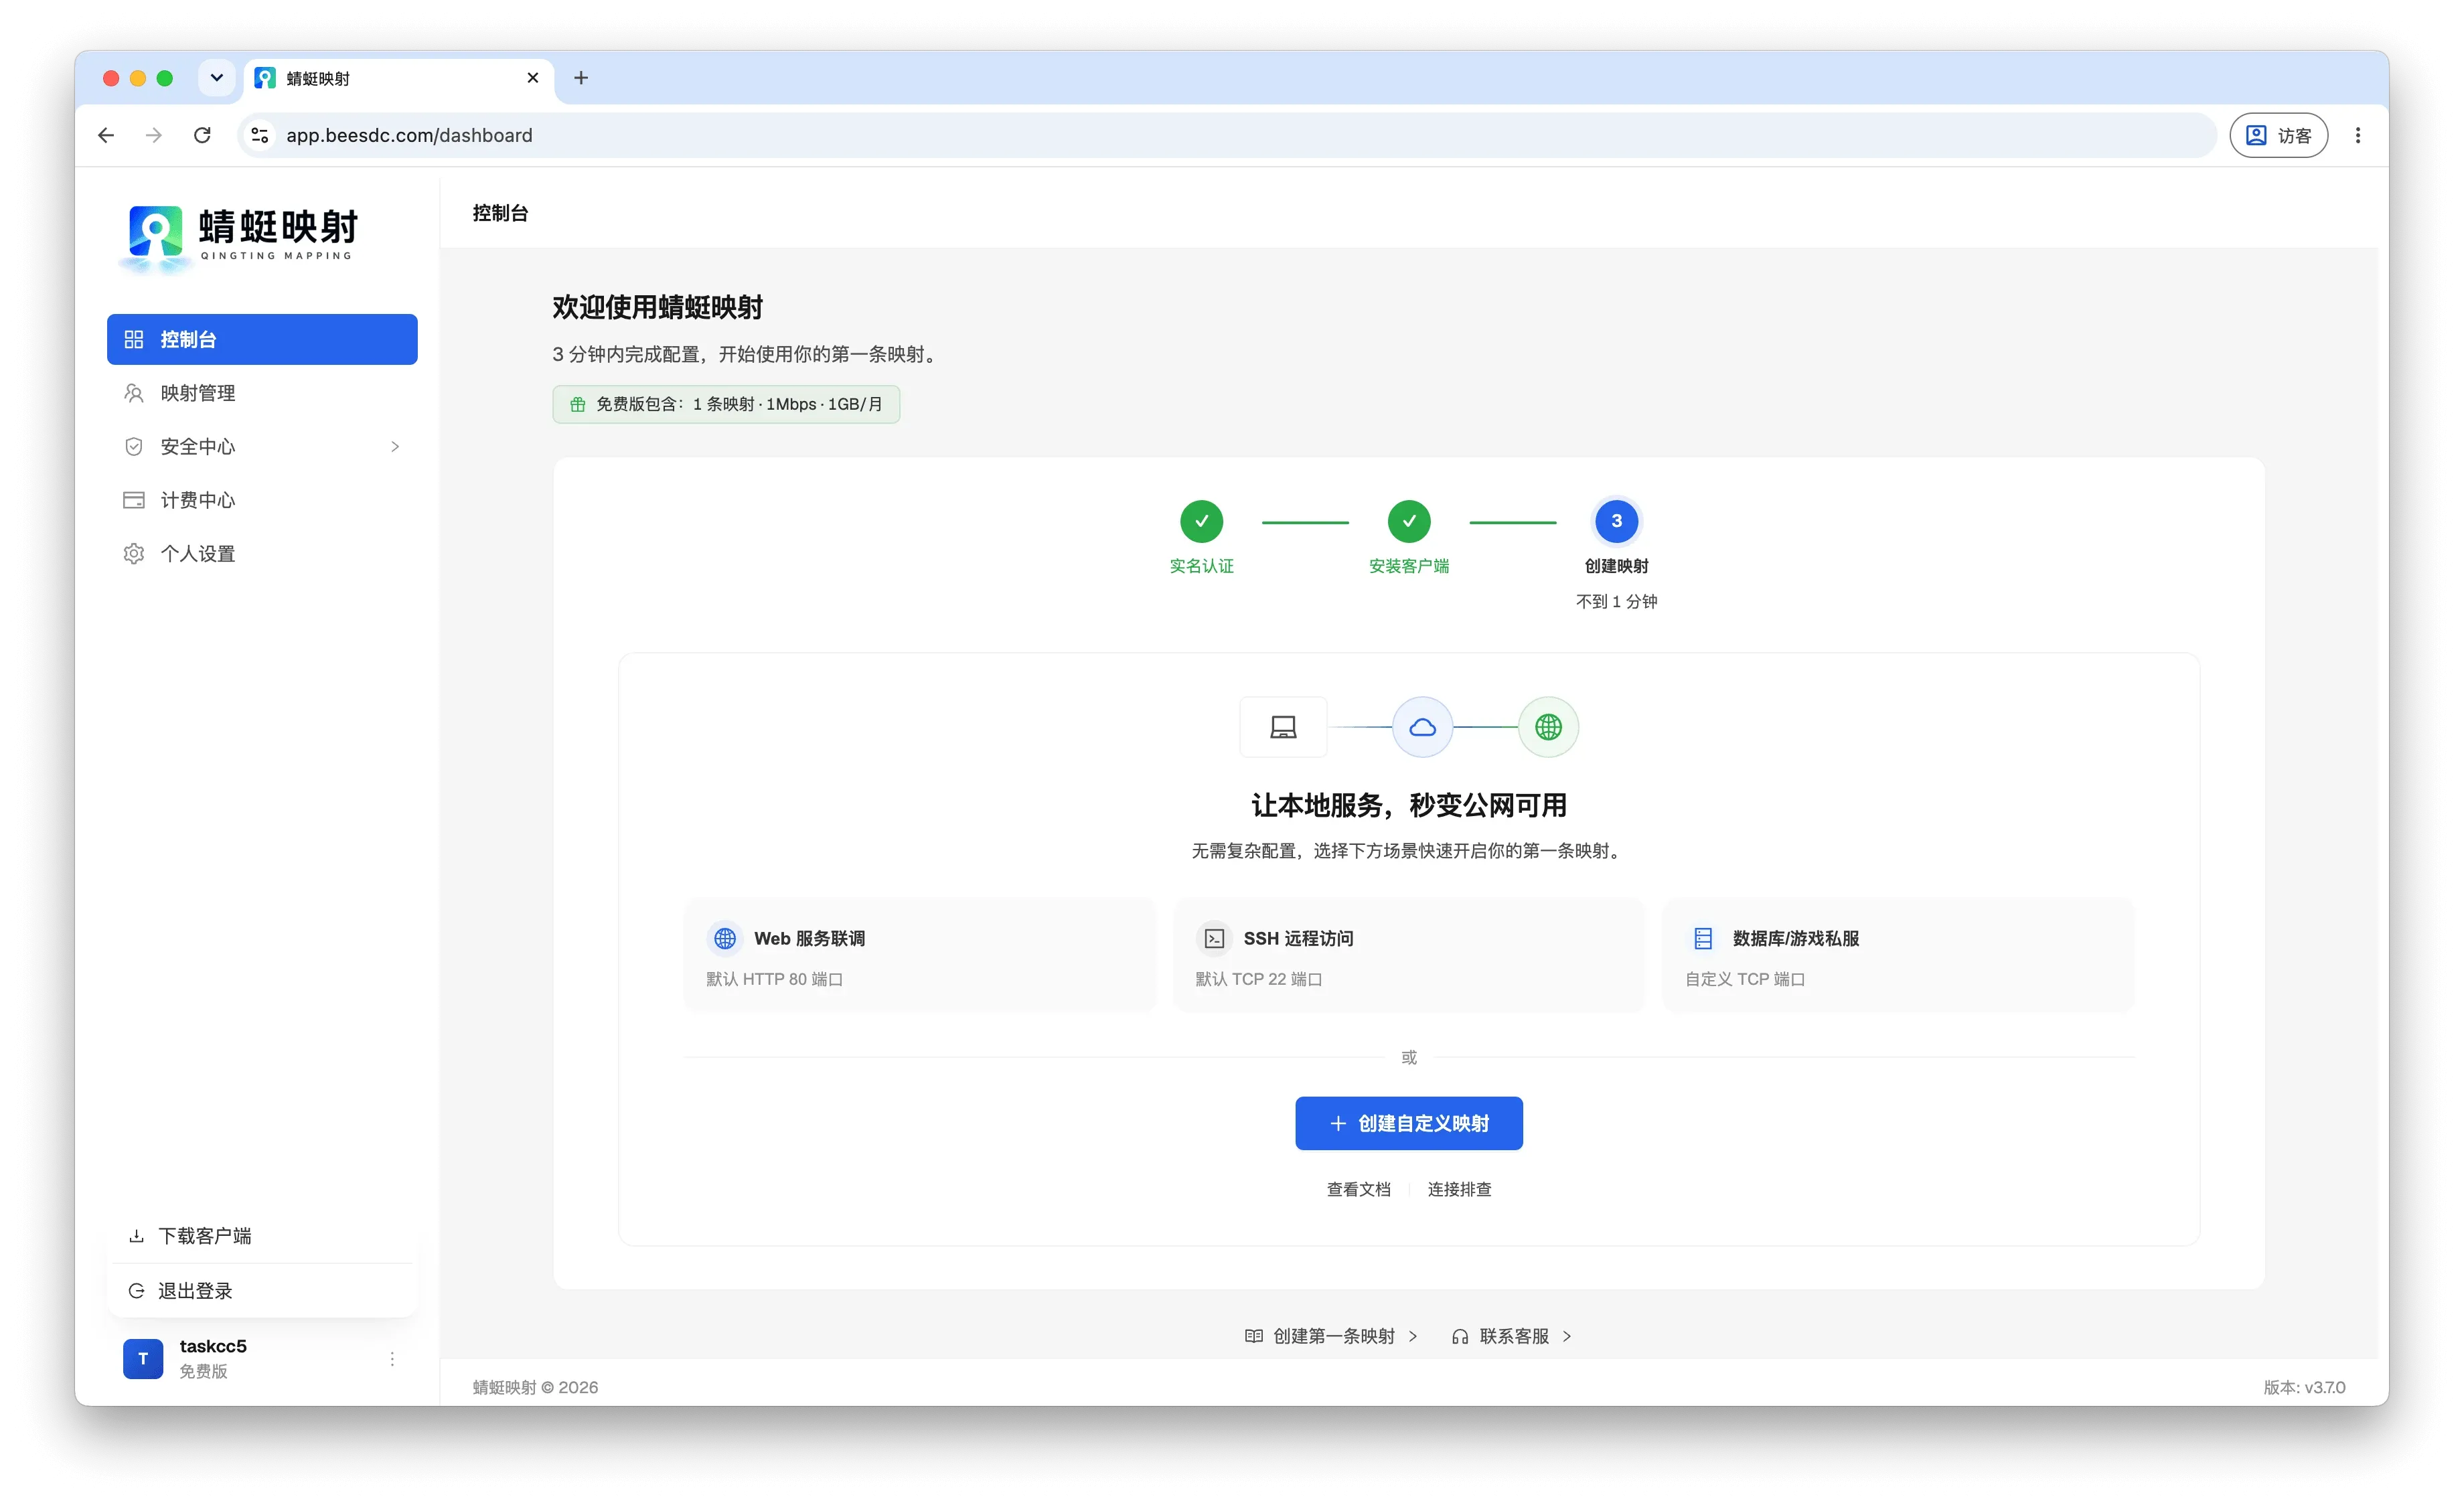
Task: Click the 数据库 server icon
Action: tap(1703, 938)
